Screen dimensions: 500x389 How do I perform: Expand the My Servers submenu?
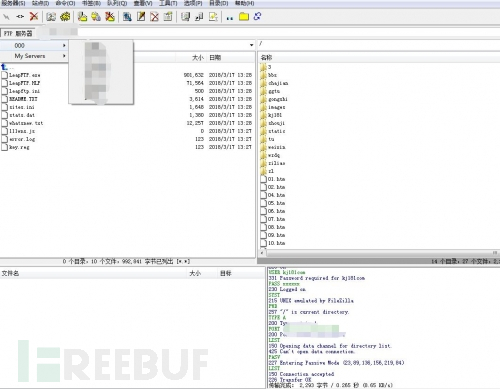click(34, 56)
